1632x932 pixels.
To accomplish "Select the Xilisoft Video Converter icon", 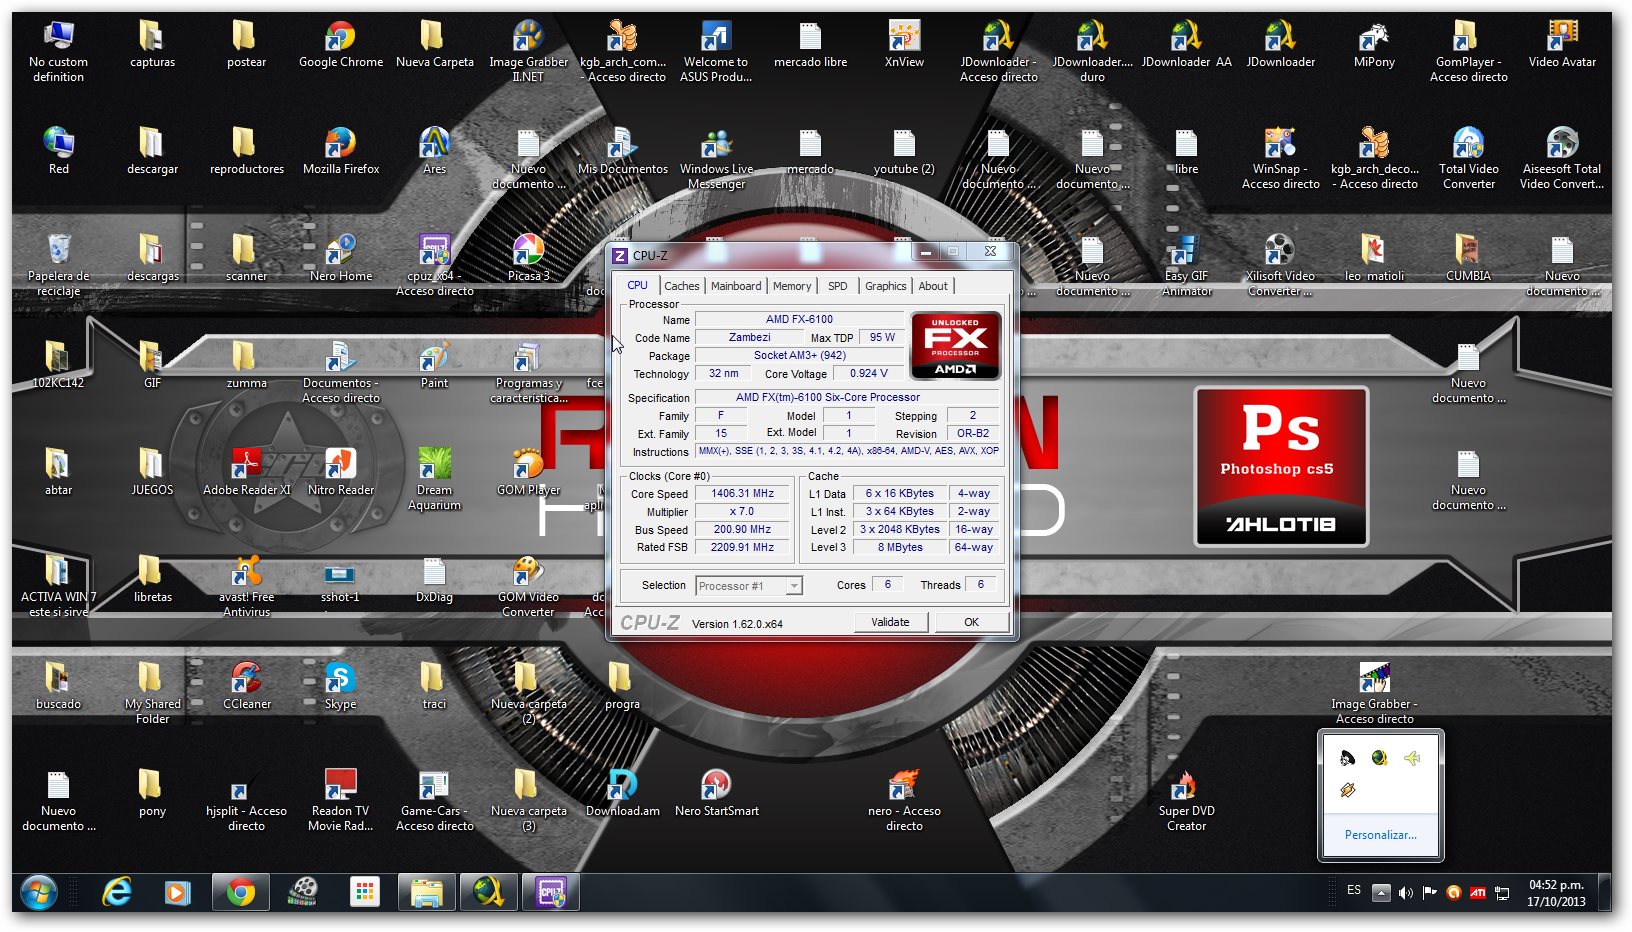I will pos(1281,266).
